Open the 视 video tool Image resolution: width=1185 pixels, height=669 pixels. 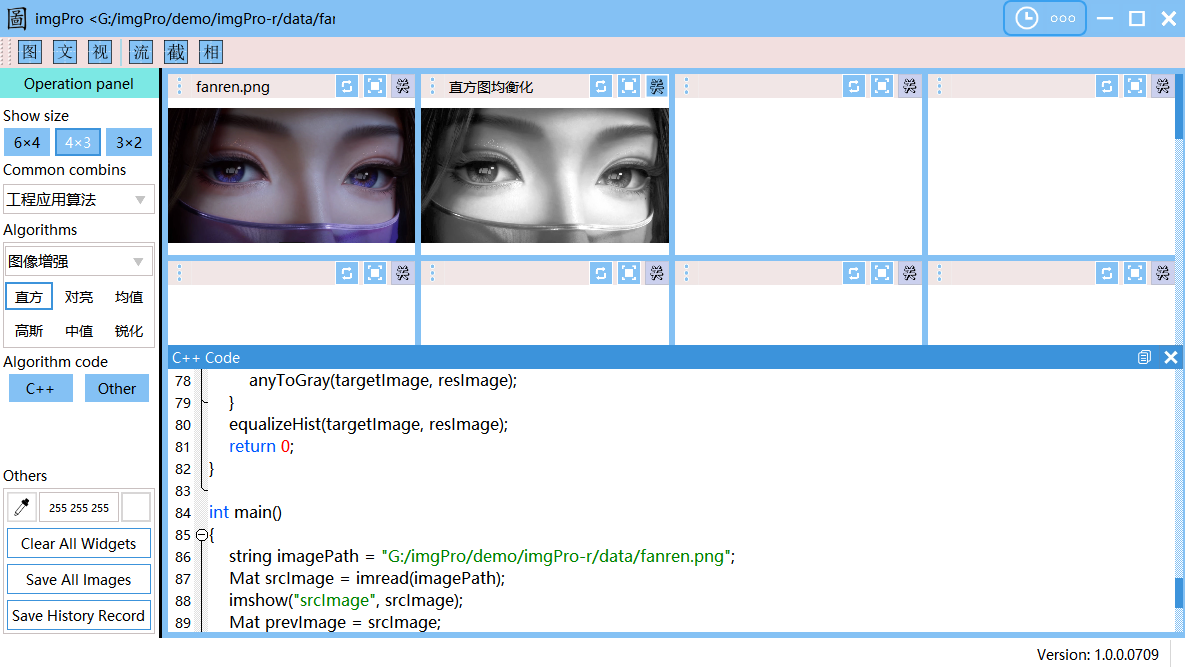(x=99, y=52)
